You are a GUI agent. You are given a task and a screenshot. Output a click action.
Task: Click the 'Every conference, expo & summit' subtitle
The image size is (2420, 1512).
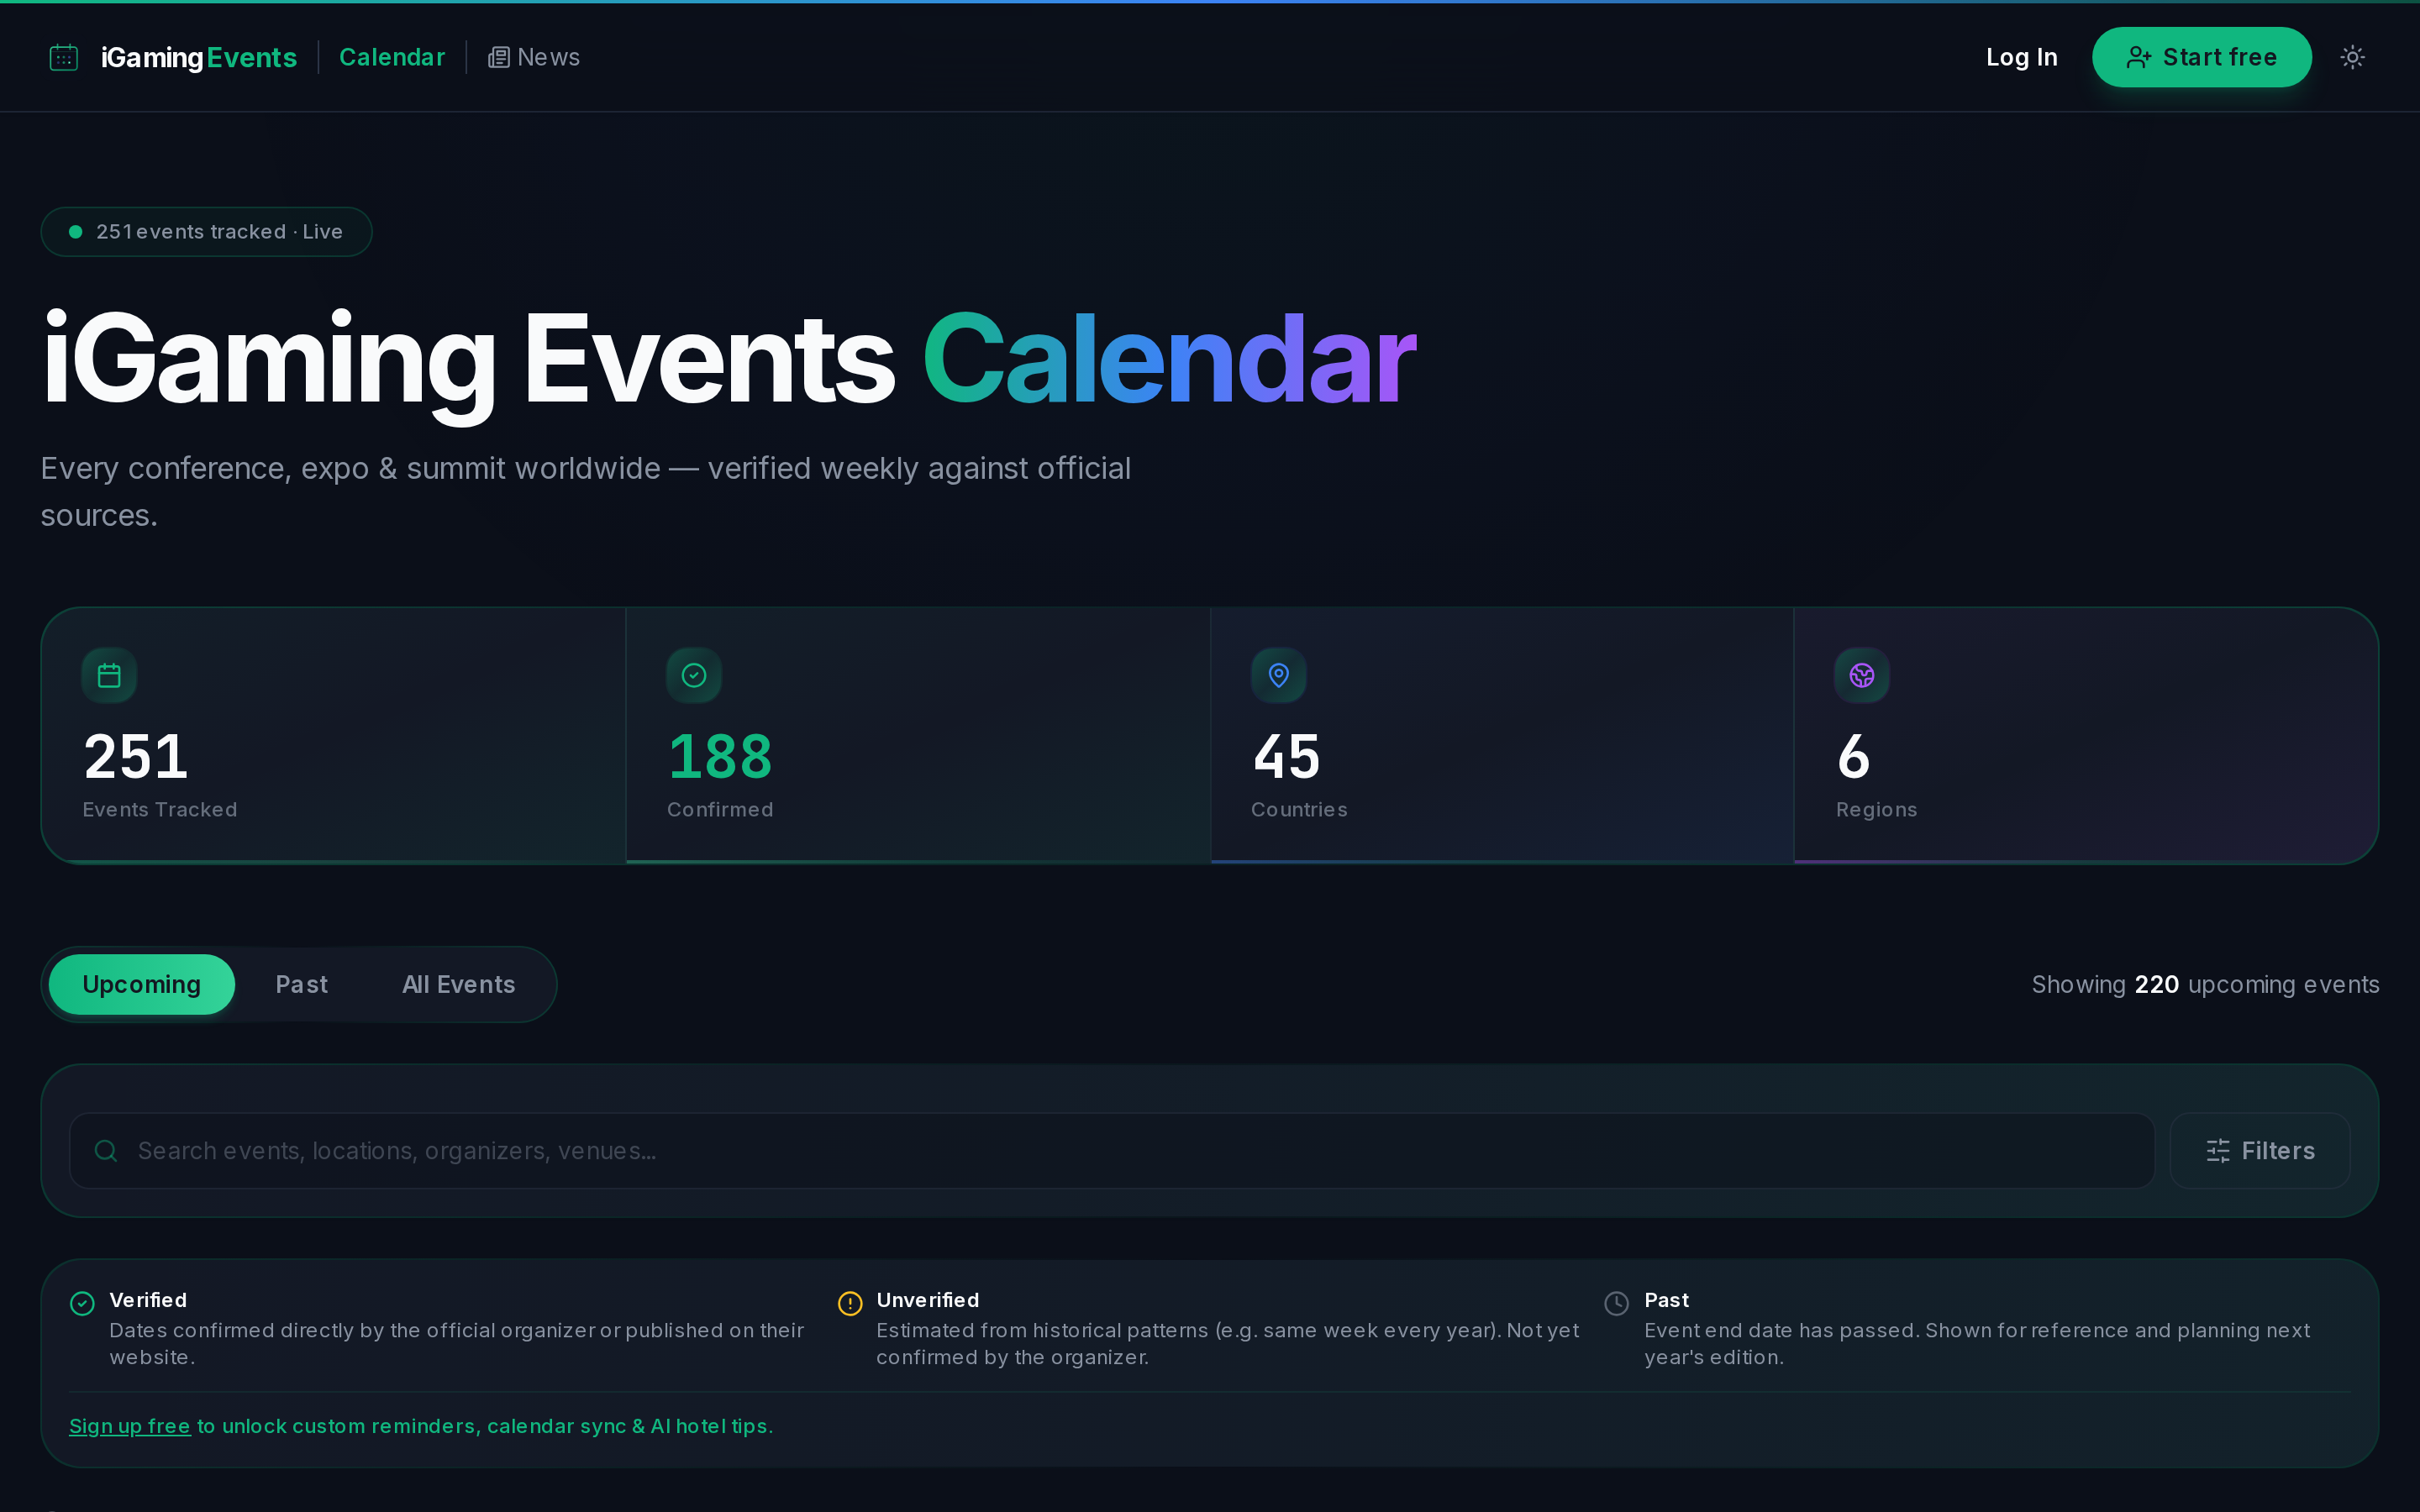(x=586, y=491)
